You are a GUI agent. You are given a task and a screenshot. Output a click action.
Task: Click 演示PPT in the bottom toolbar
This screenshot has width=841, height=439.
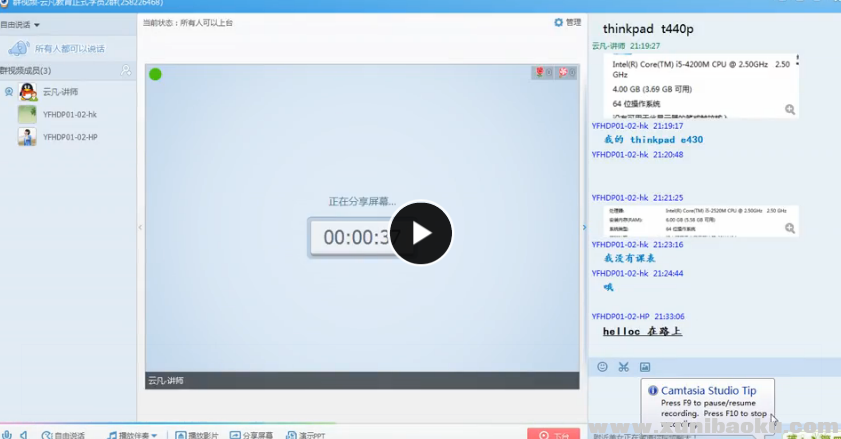pos(305,435)
